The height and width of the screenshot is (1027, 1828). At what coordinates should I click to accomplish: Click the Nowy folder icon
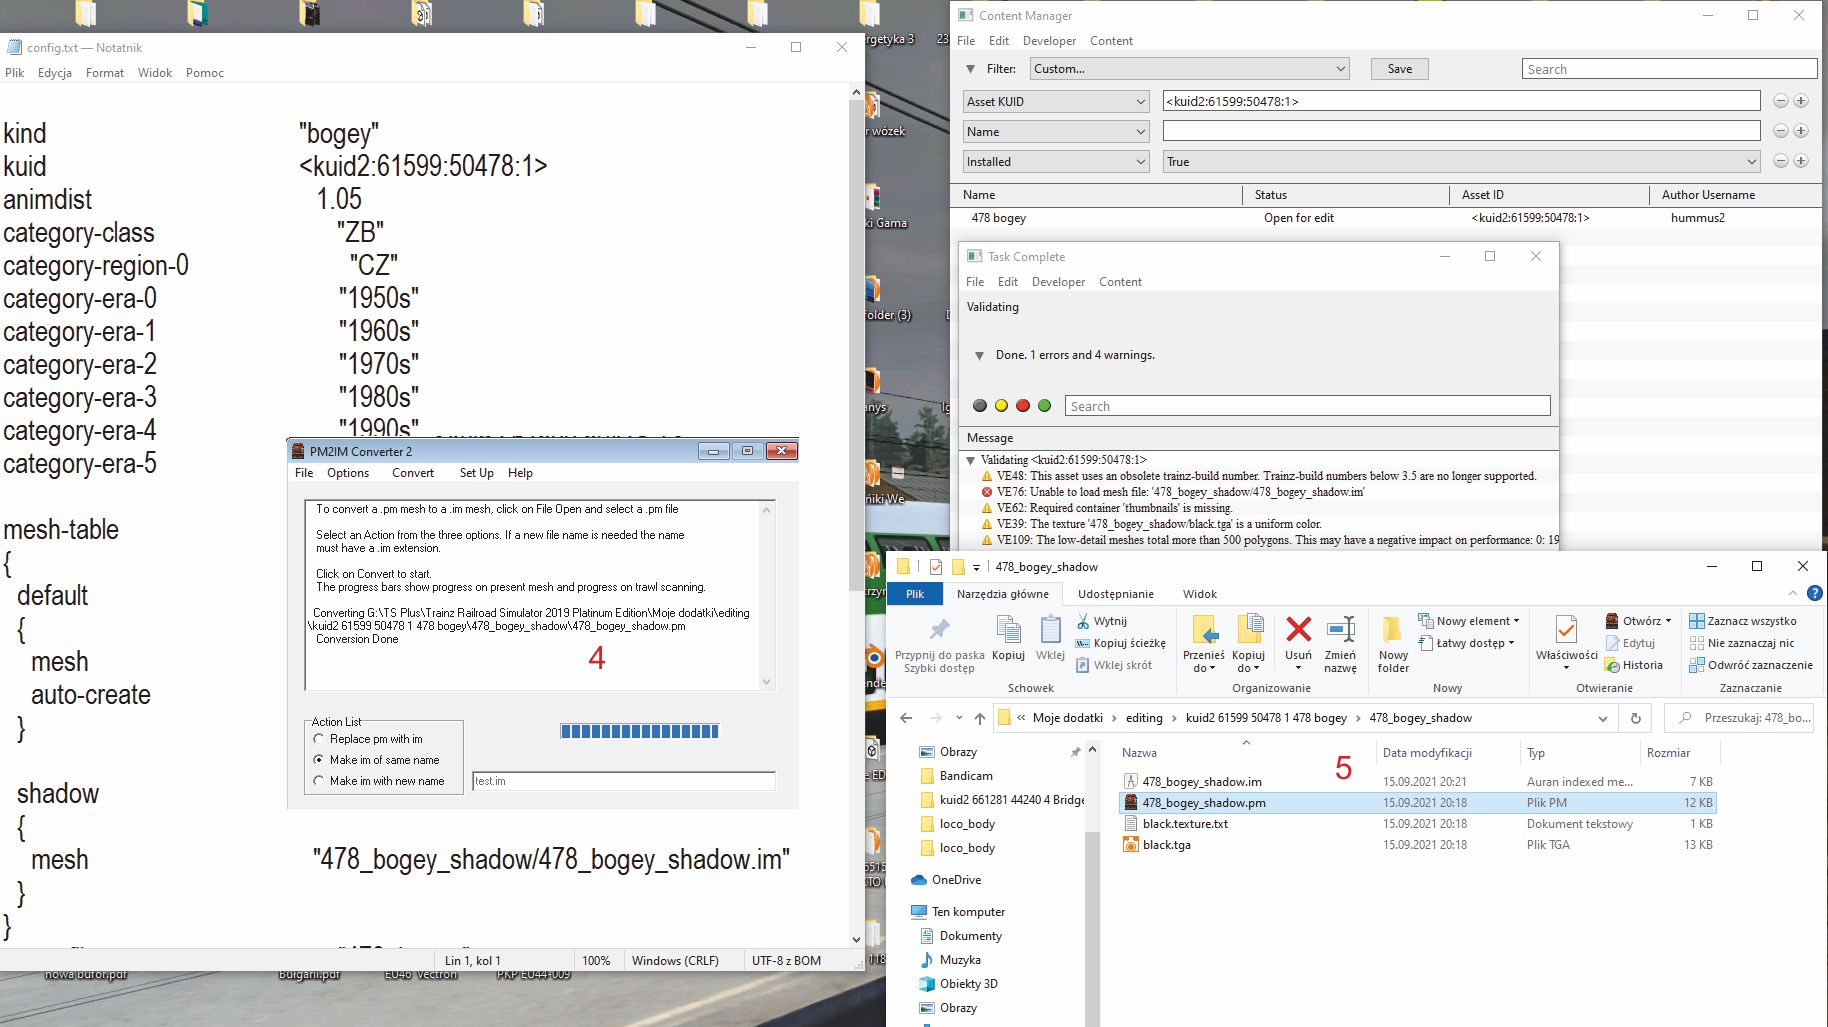coord(1392,630)
